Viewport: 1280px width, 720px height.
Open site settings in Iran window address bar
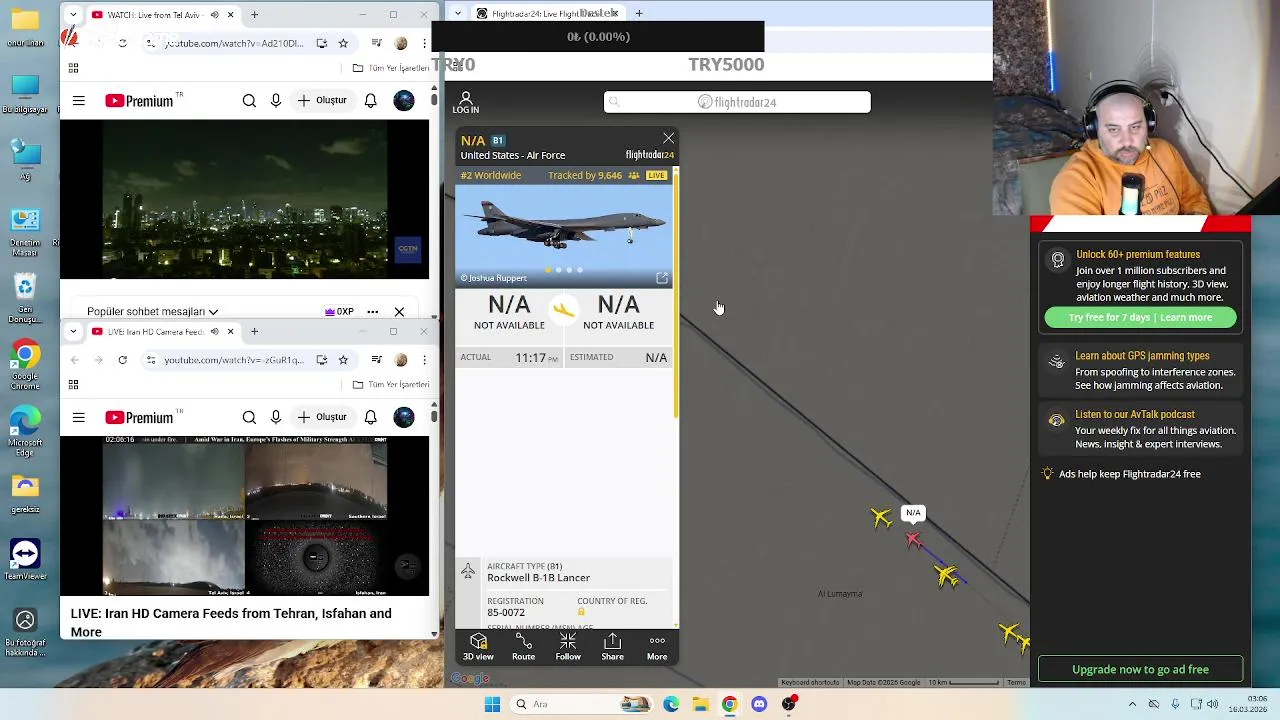point(150,360)
